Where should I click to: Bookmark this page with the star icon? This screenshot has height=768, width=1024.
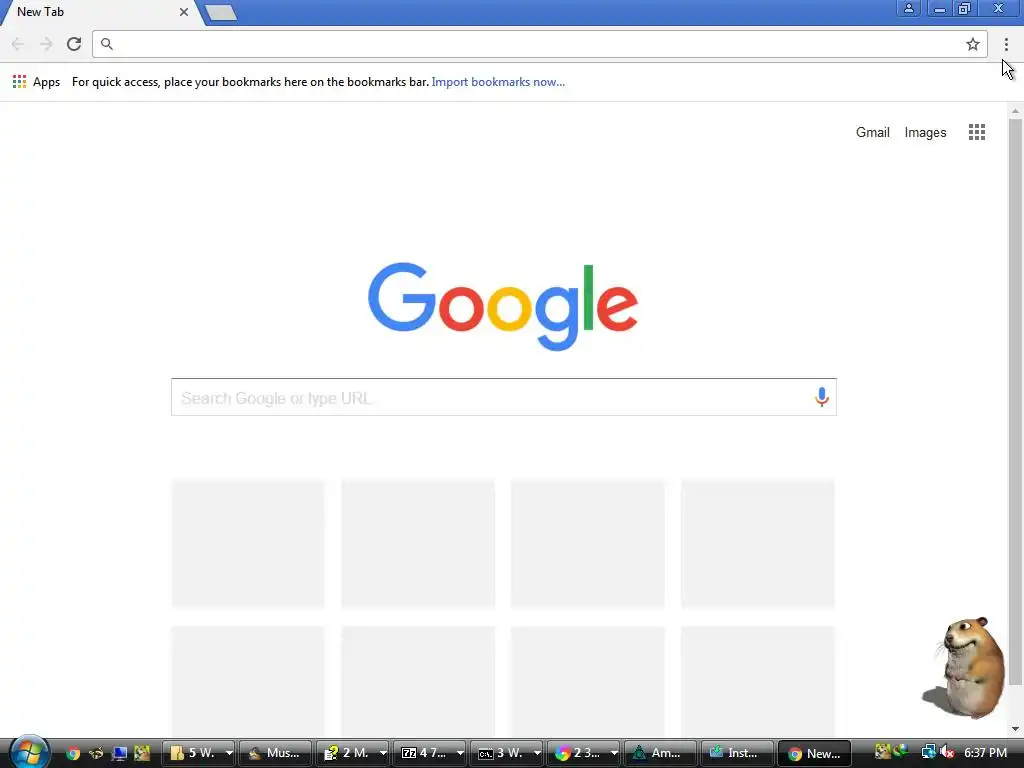pos(972,44)
